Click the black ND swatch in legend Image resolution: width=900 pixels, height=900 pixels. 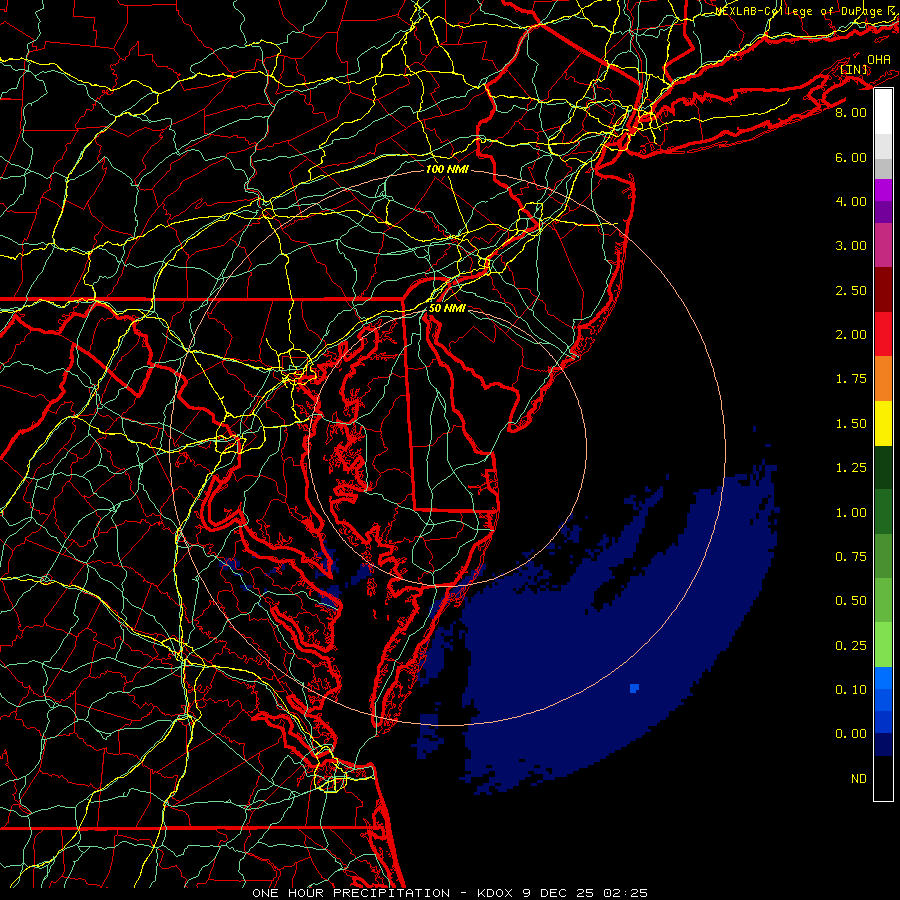pyautogui.click(x=883, y=778)
